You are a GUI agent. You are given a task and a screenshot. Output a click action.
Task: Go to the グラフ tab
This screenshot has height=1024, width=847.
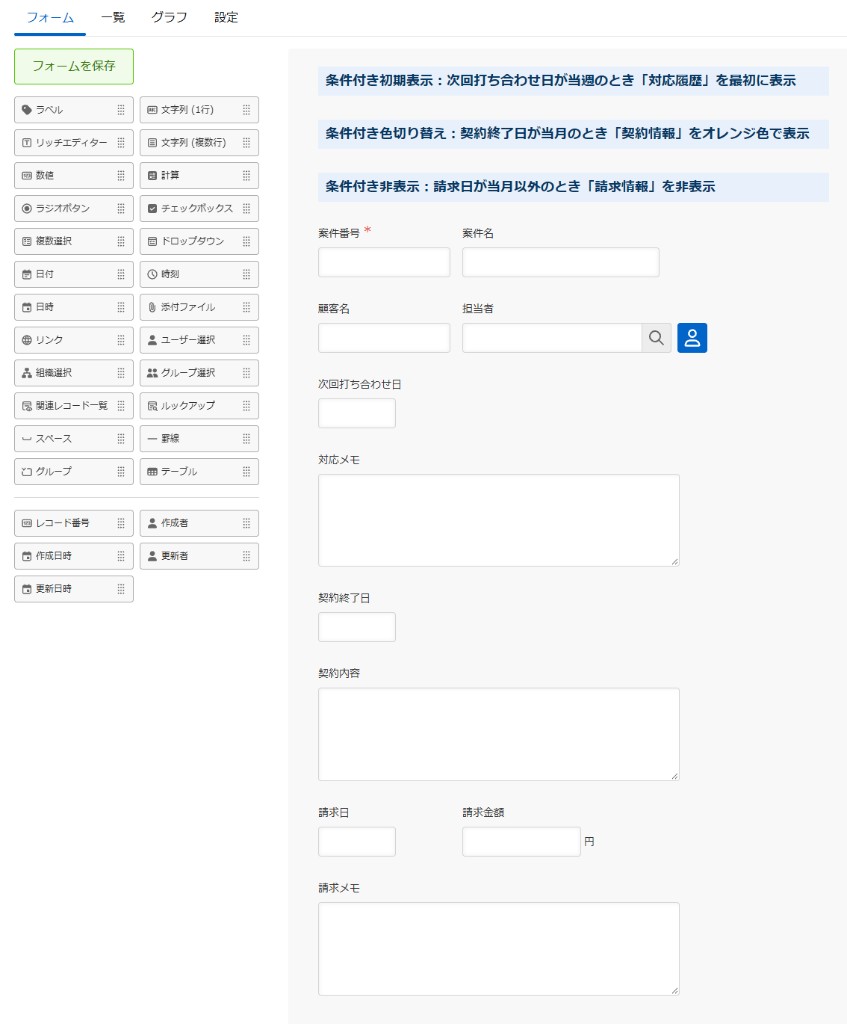tap(169, 18)
